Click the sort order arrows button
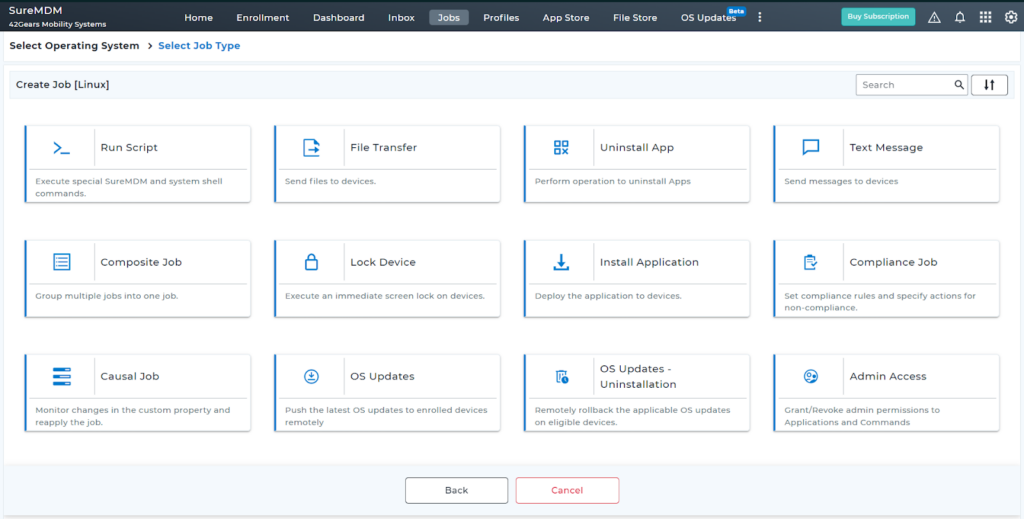The image size is (1024, 519). [989, 85]
